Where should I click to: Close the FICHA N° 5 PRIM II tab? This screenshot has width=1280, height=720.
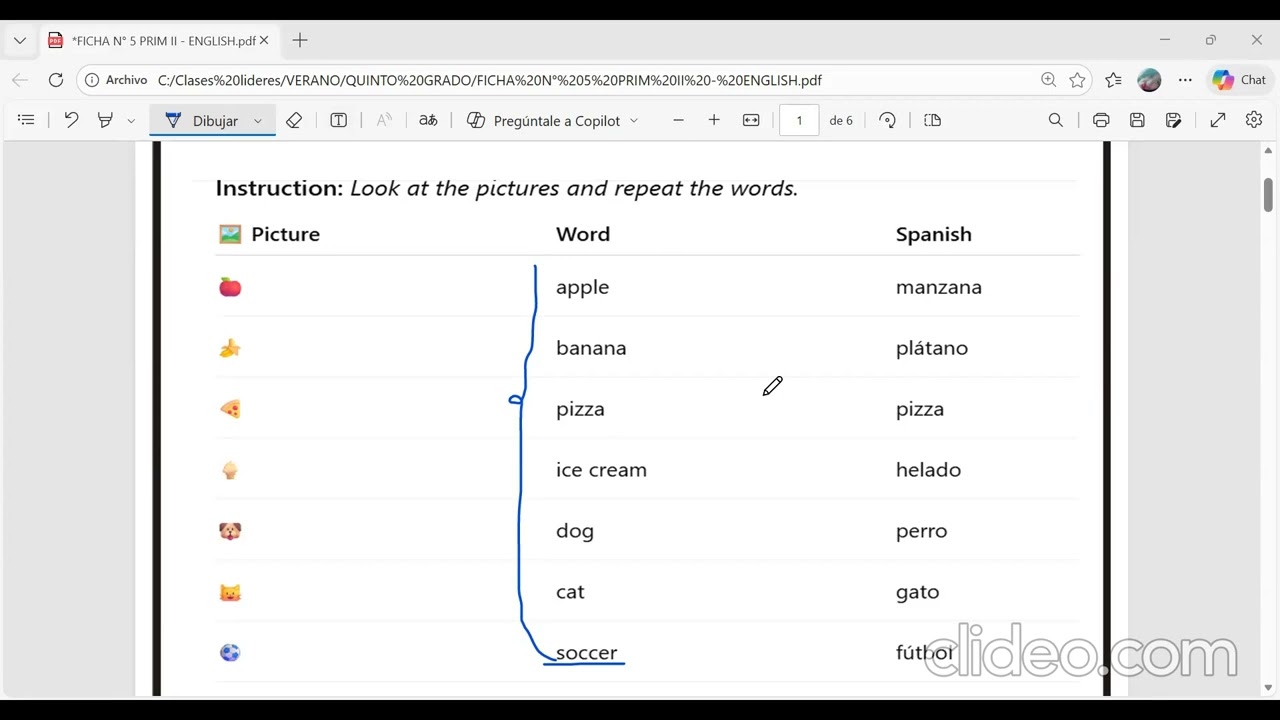[264, 41]
